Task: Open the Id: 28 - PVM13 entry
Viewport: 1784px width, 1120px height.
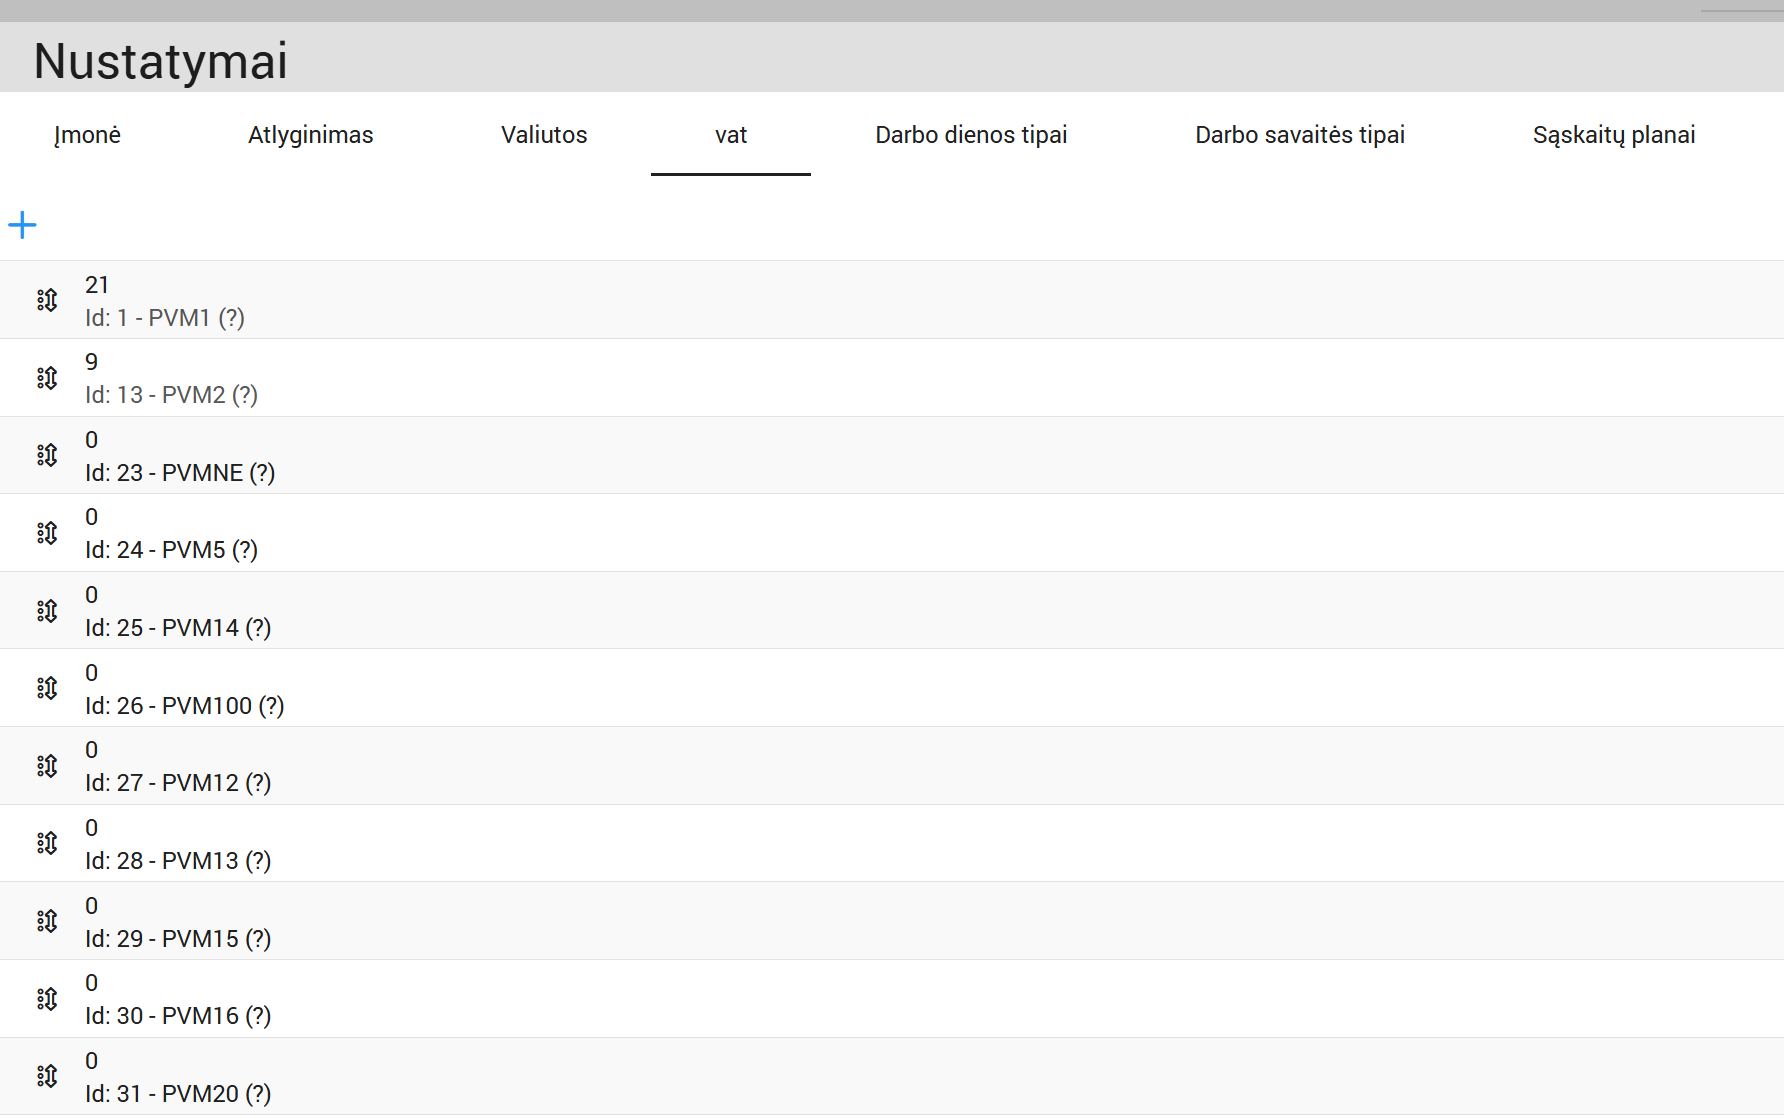Action: pos(178,860)
